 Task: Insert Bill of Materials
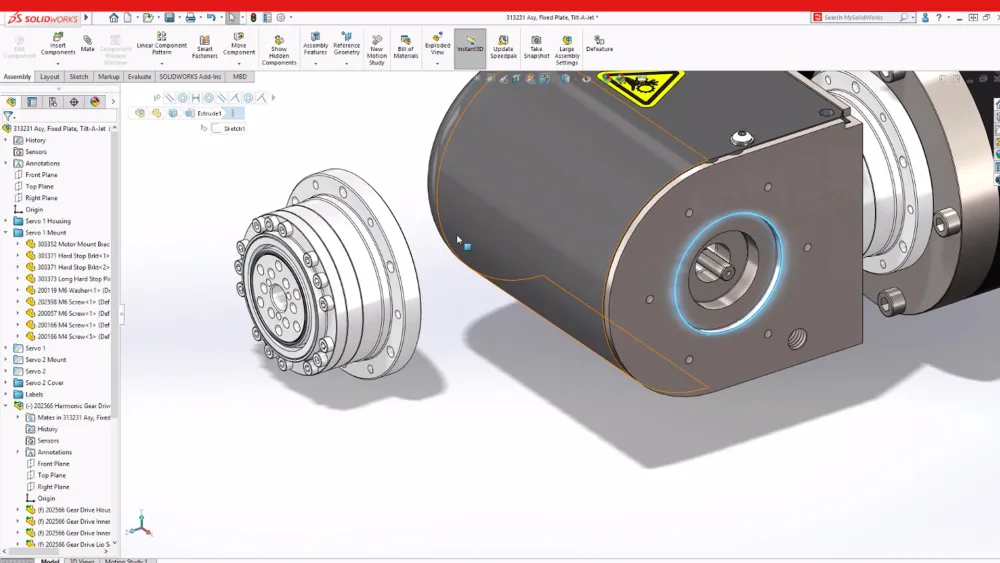pyautogui.click(x=406, y=47)
